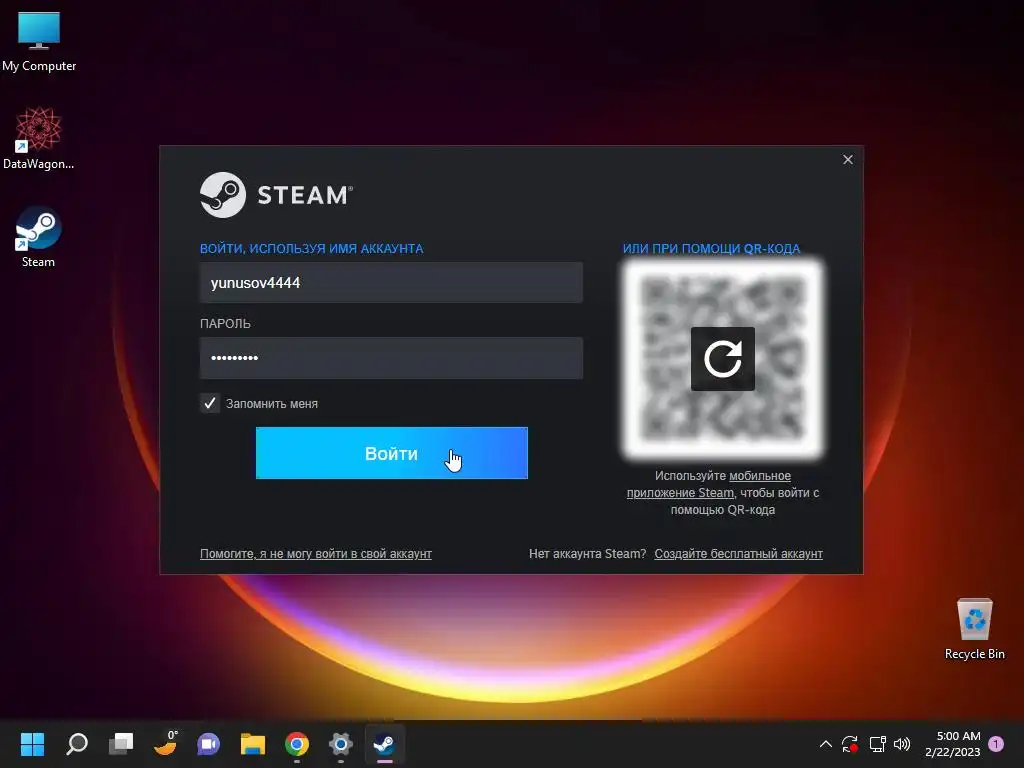Expand hidden system tray icons chevron
Viewport: 1024px width, 768px height.
[825, 744]
